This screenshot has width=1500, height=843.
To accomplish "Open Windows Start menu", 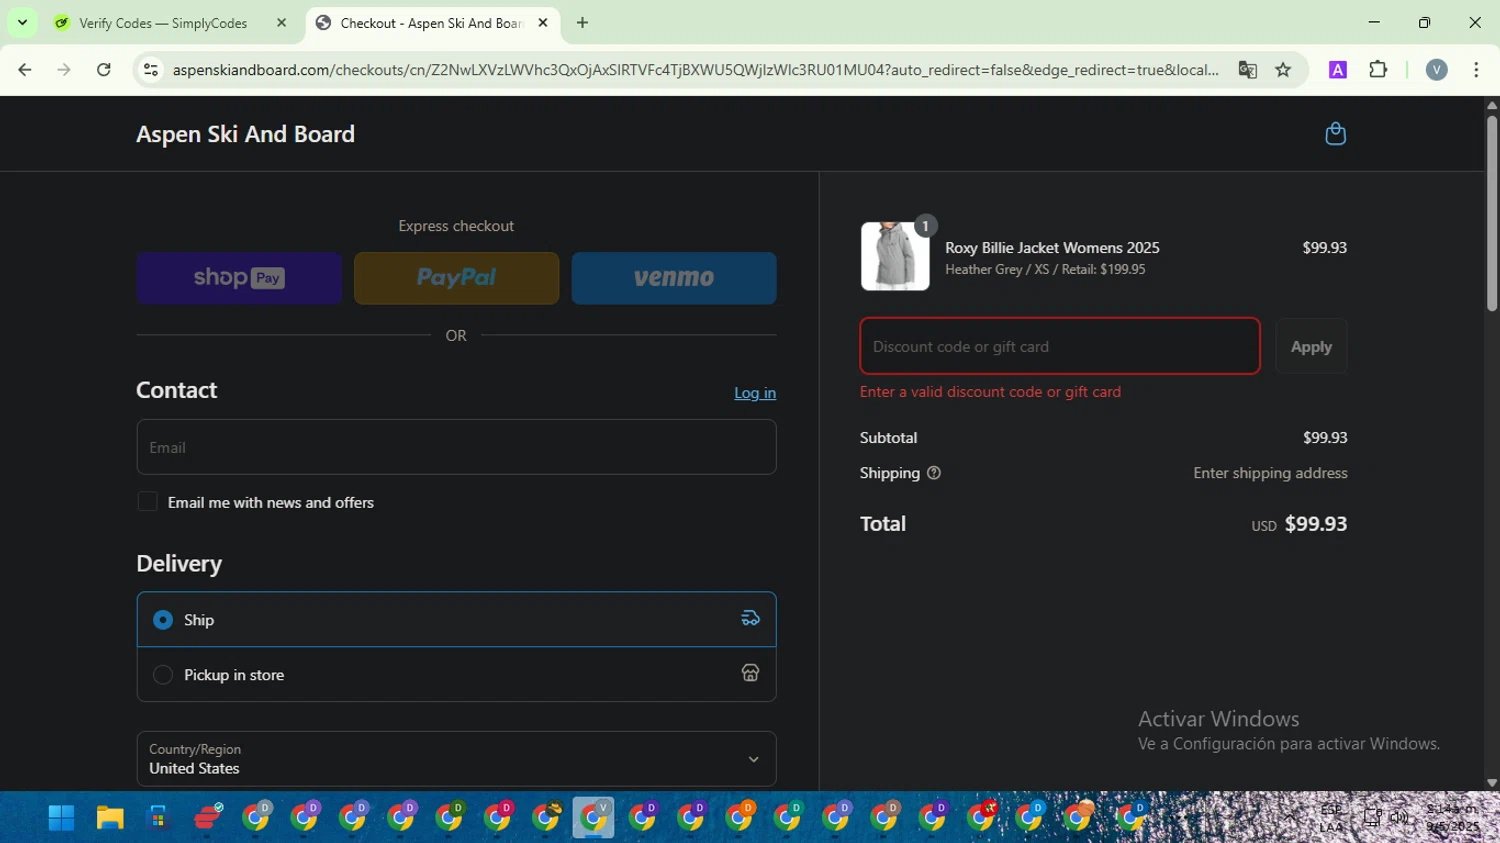I will [x=61, y=818].
